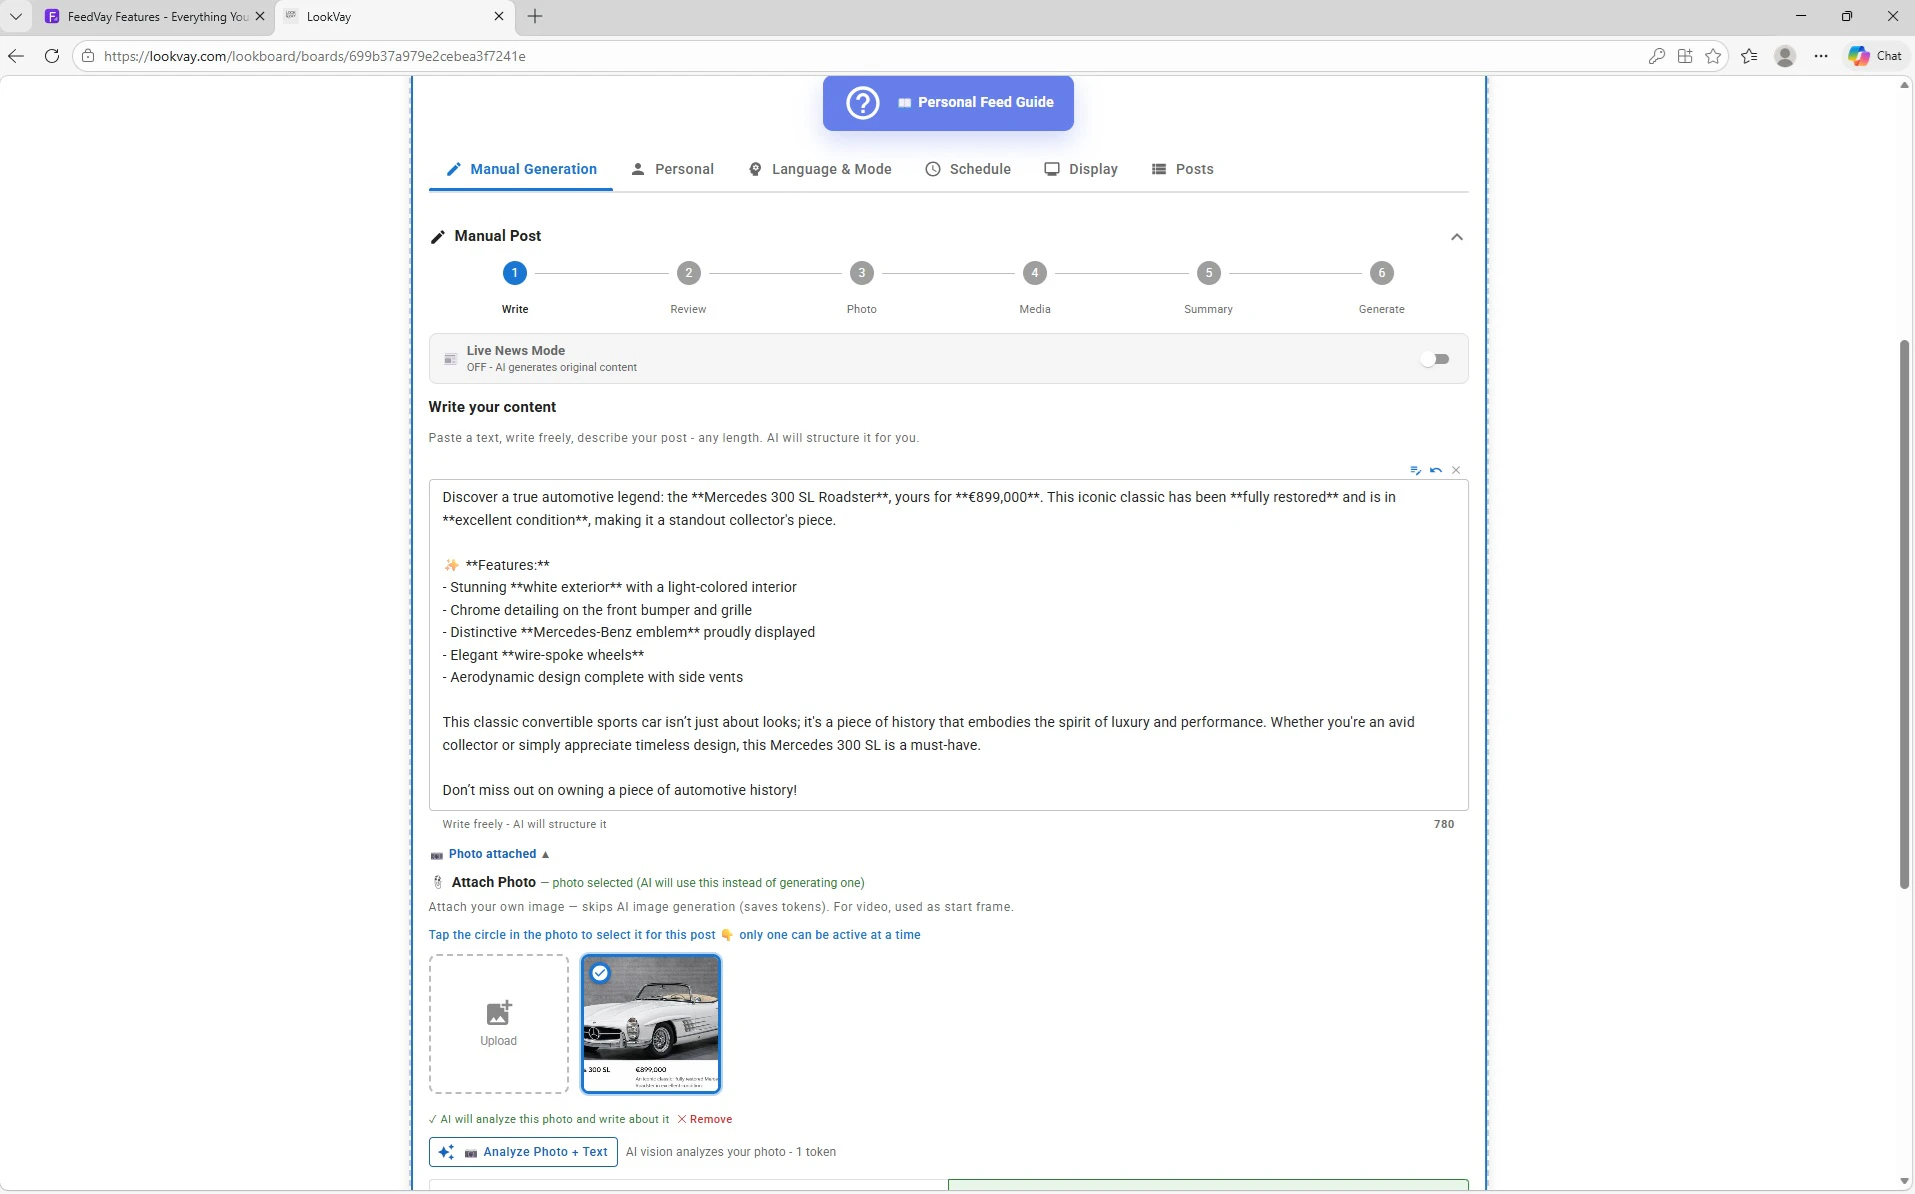Deselect the photo via its check circle
This screenshot has width=1915, height=1194.
(x=600, y=973)
